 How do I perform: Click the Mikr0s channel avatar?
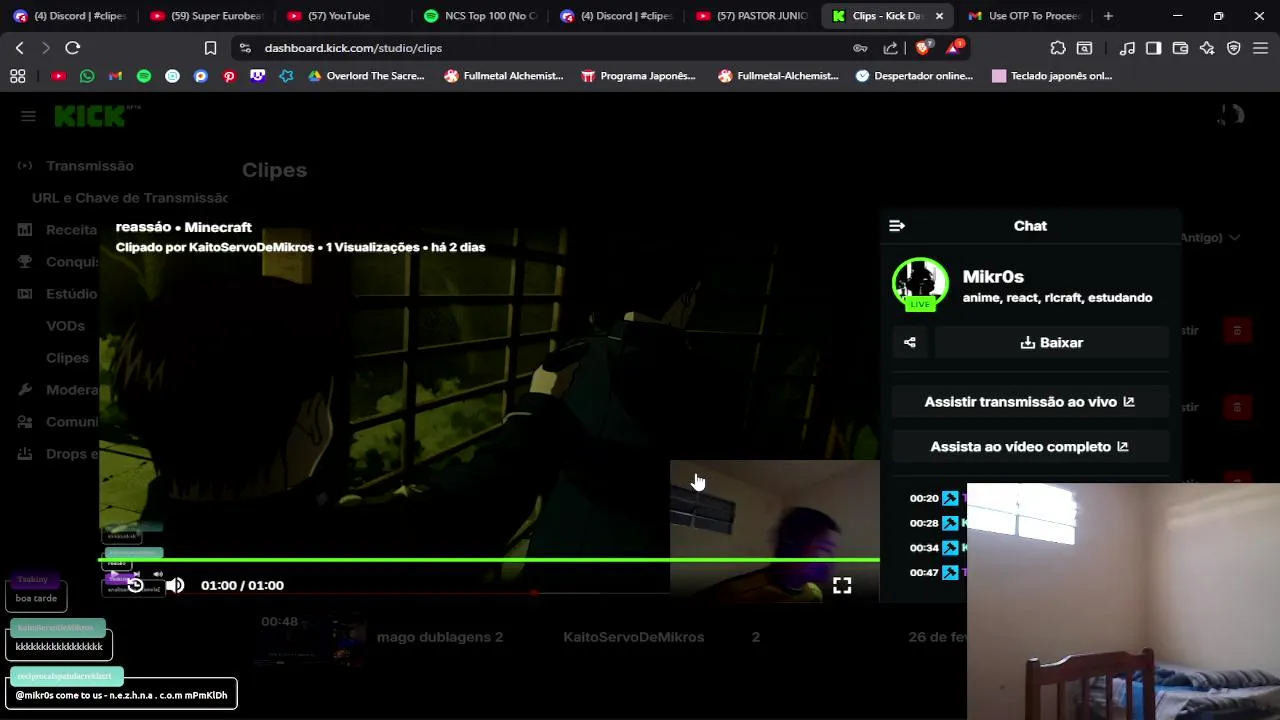[920, 285]
